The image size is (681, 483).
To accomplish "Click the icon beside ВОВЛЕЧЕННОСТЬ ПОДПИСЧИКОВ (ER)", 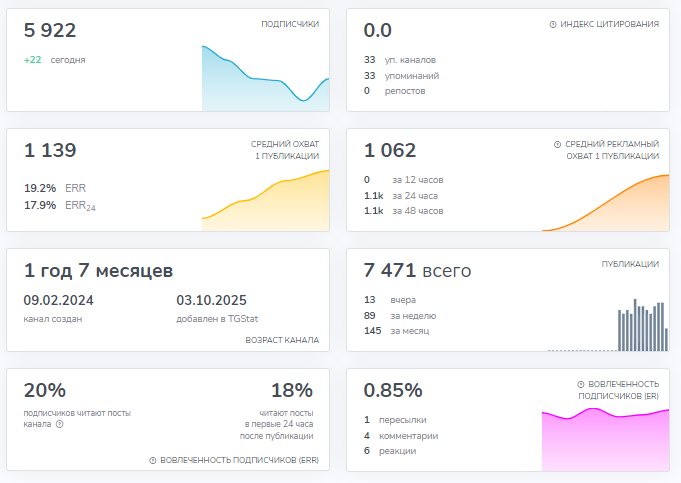I will [581, 384].
